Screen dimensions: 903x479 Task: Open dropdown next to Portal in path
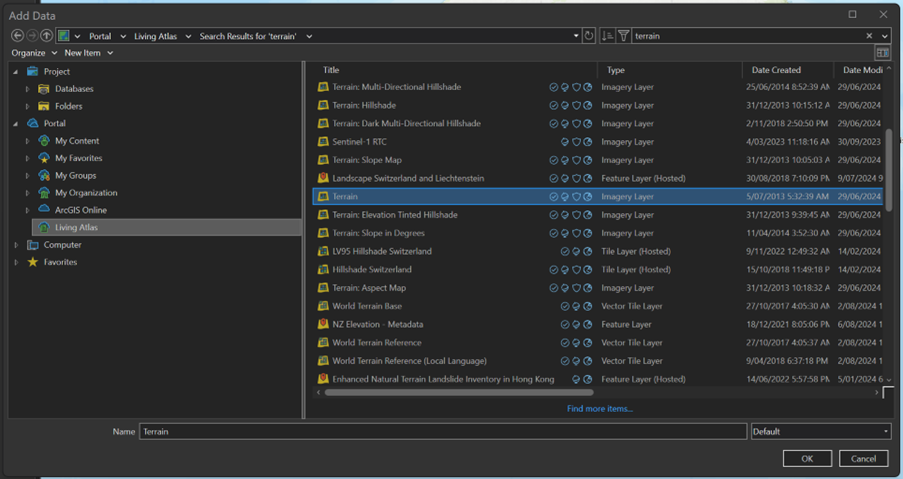(123, 36)
